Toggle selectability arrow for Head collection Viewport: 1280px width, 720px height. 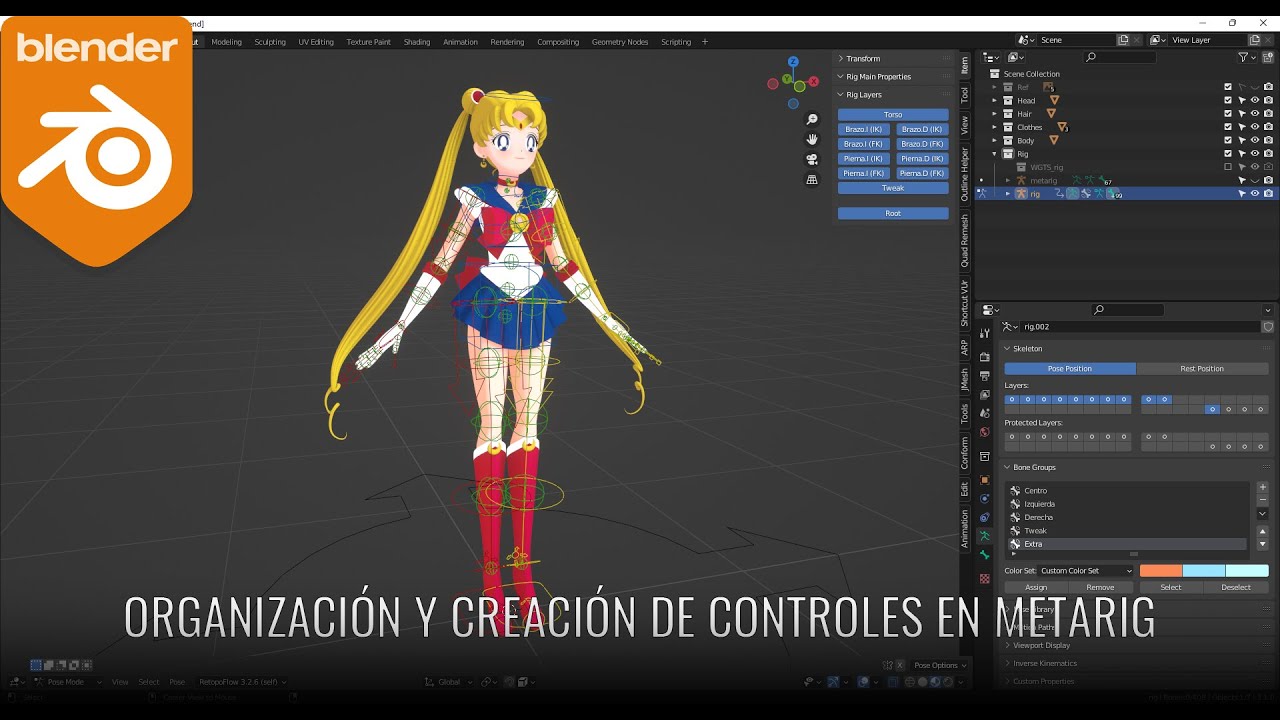1242,100
